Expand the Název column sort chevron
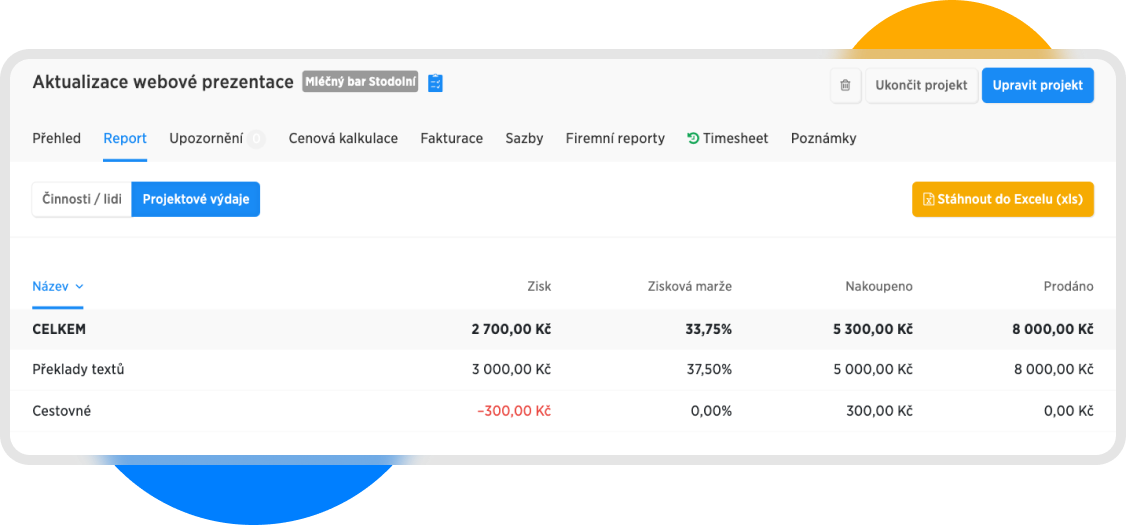1126x525 pixels. (x=80, y=287)
